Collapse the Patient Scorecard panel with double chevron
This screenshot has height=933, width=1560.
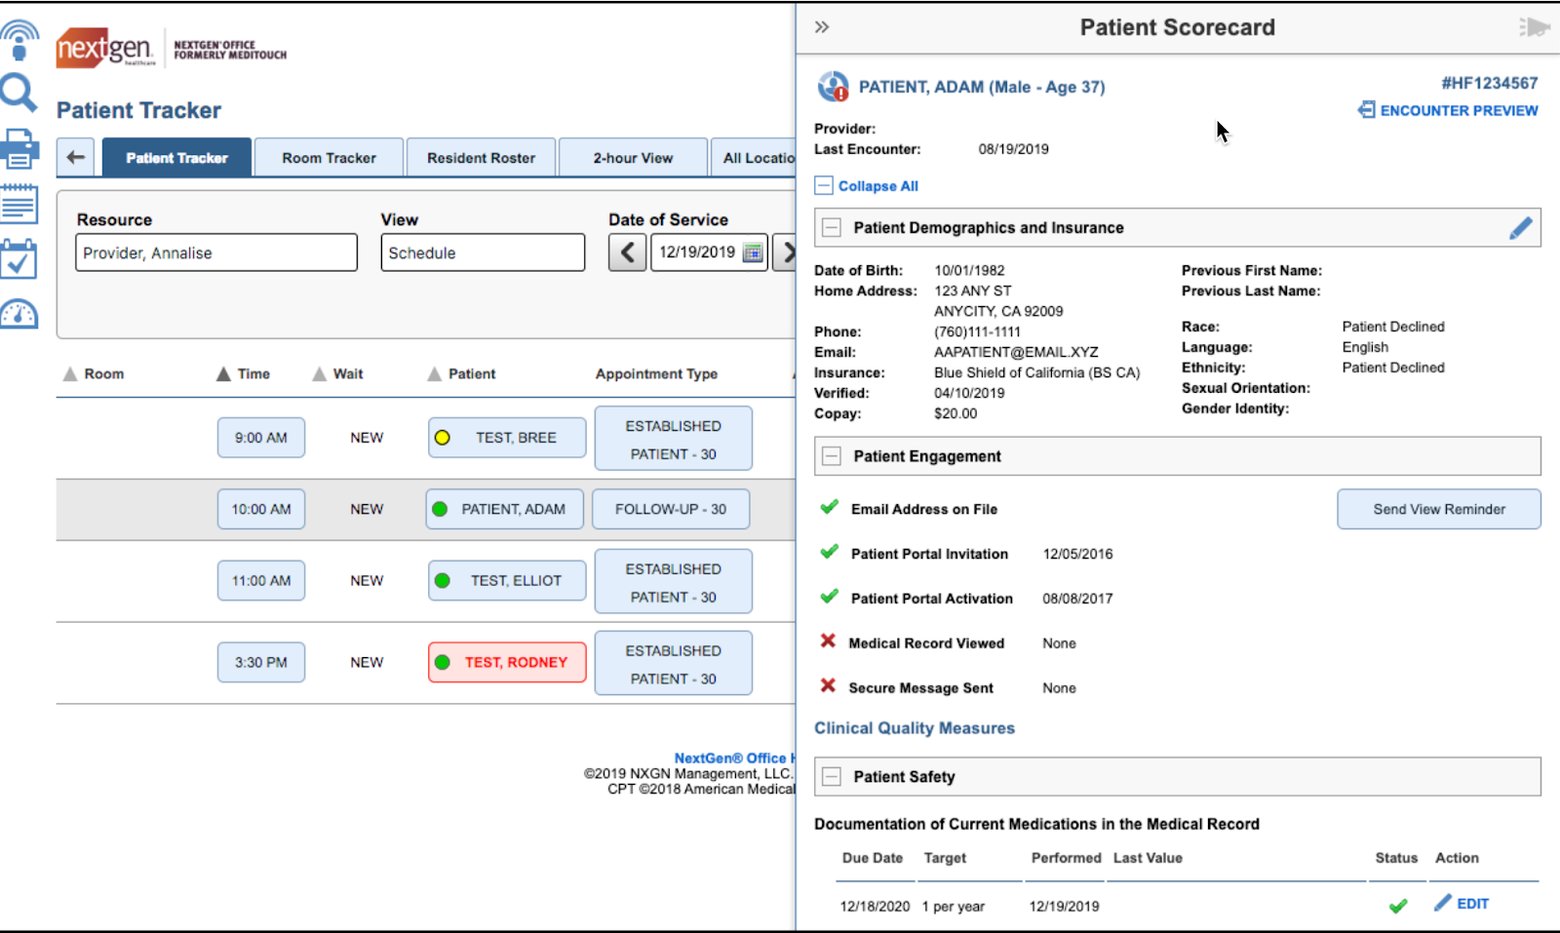[x=821, y=27]
